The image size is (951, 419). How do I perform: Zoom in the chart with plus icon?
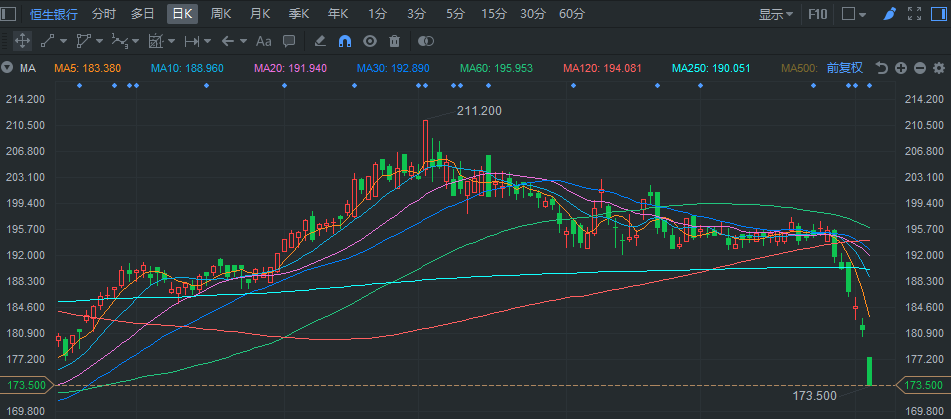pos(901,68)
